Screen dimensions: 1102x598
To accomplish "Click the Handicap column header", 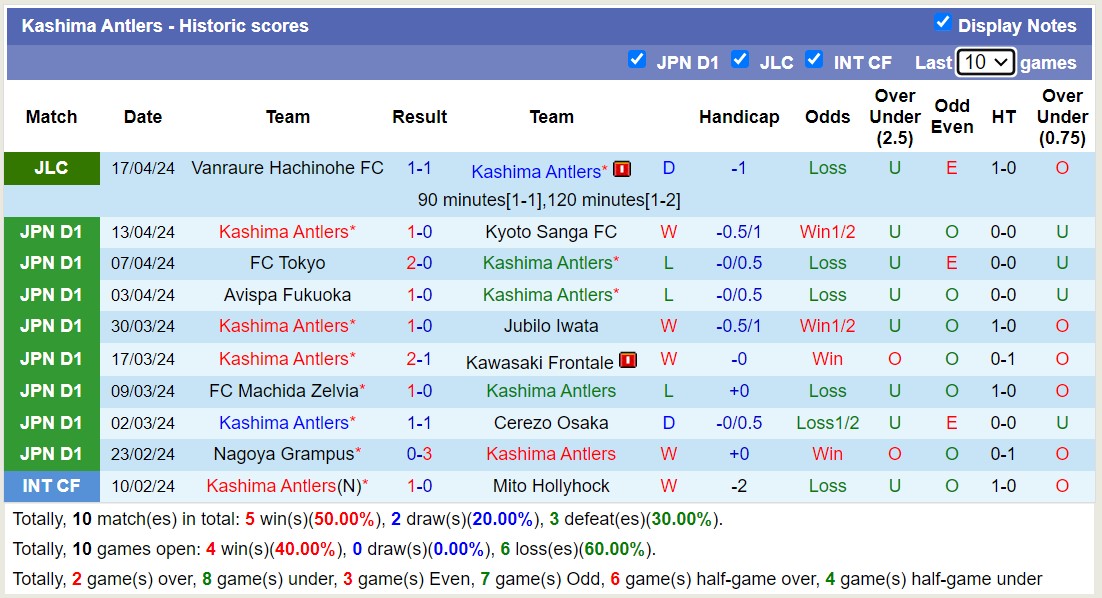I will point(739,116).
